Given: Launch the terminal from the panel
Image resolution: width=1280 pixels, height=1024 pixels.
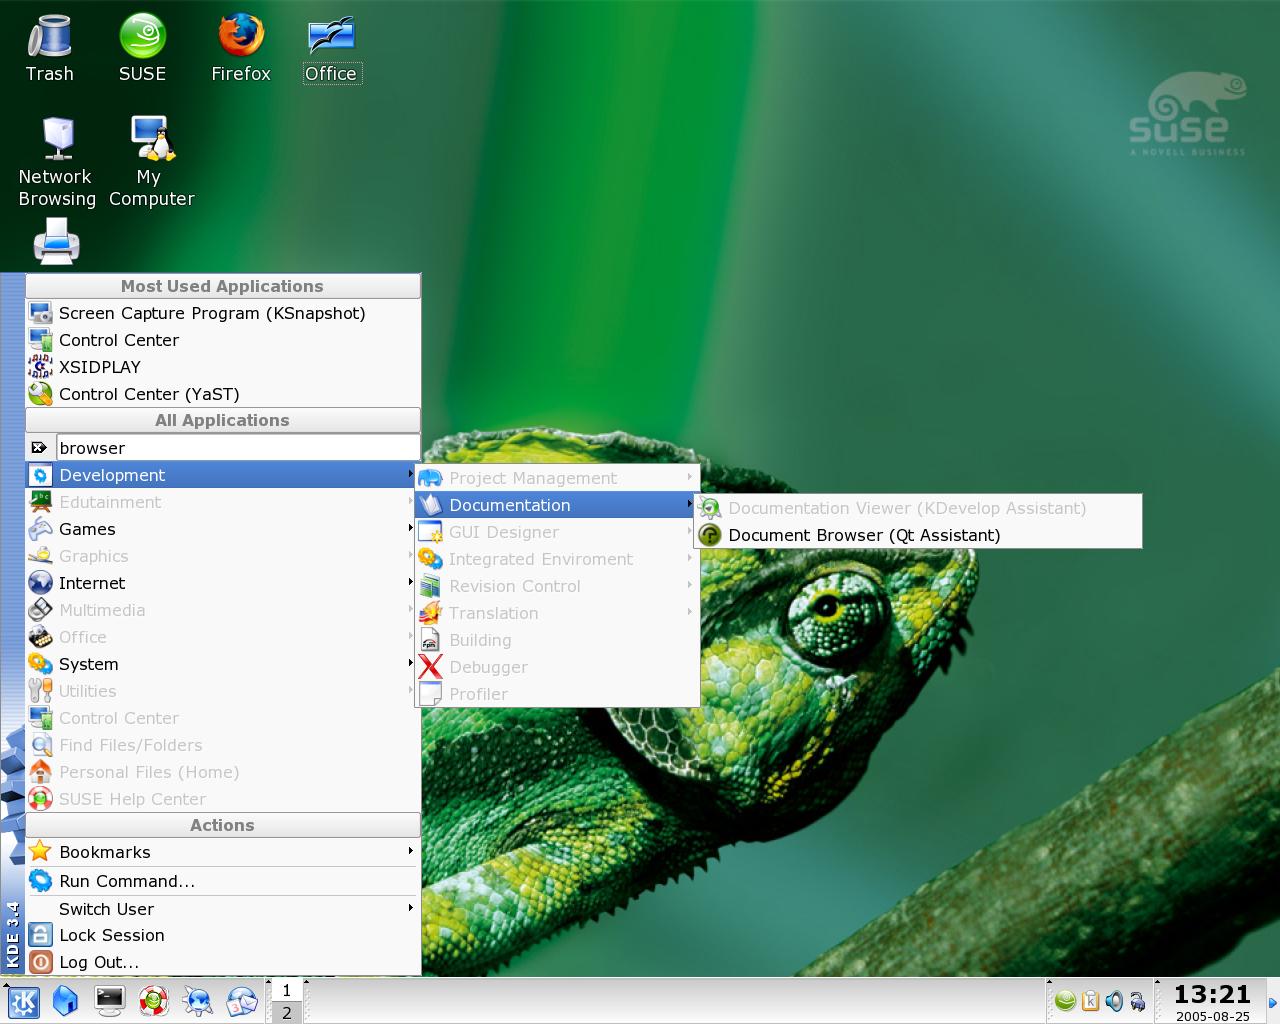Looking at the screenshot, I should coord(109,1000).
